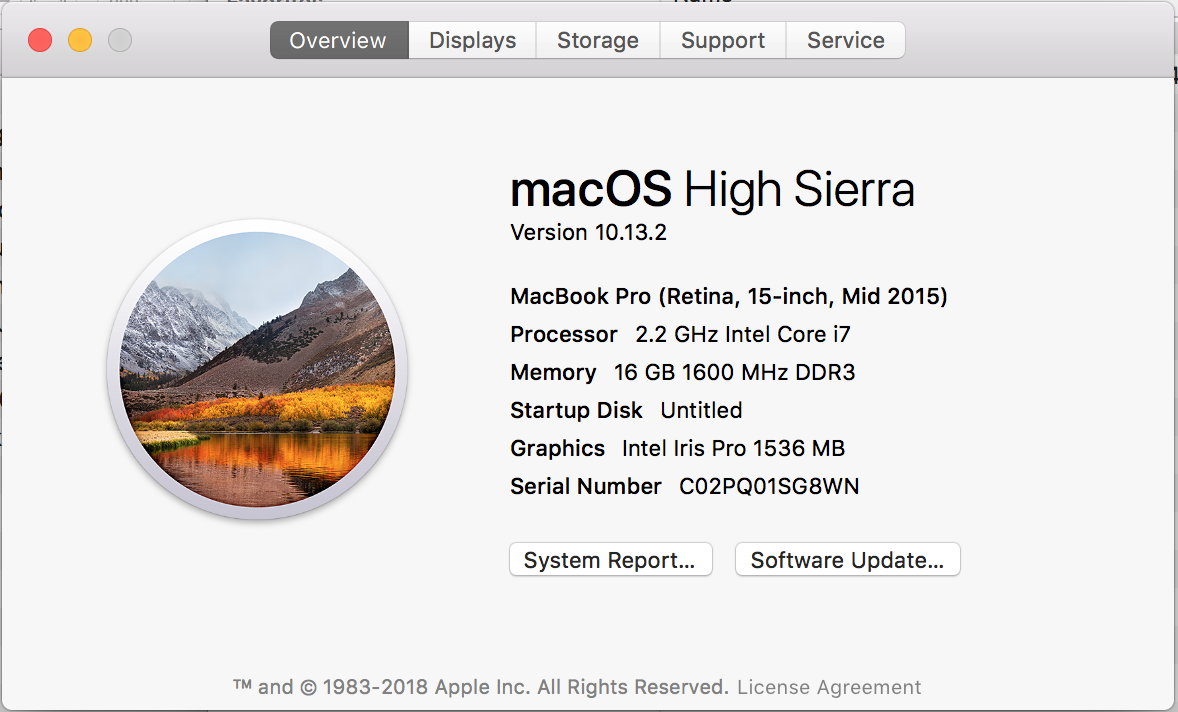This screenshot has width=1178, height=712.
Task: Select the Support tab
Action: click(723, 40)
